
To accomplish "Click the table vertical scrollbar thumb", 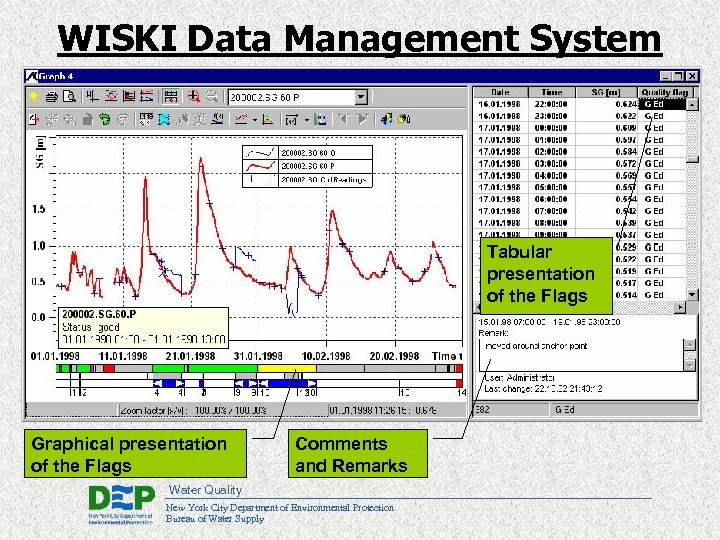I will [692, 160].
